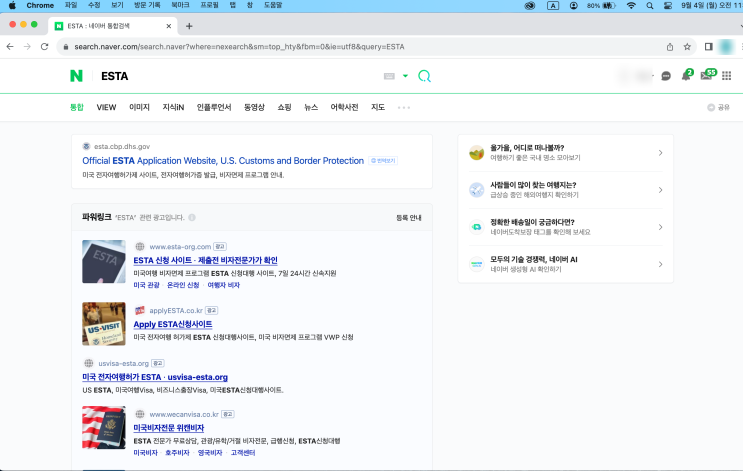Image resolution: width=743 pixels, height=471 pixels.
Task: Click the globe favicon beside usvisa-esta.org
Action: [x=88, y=363]
